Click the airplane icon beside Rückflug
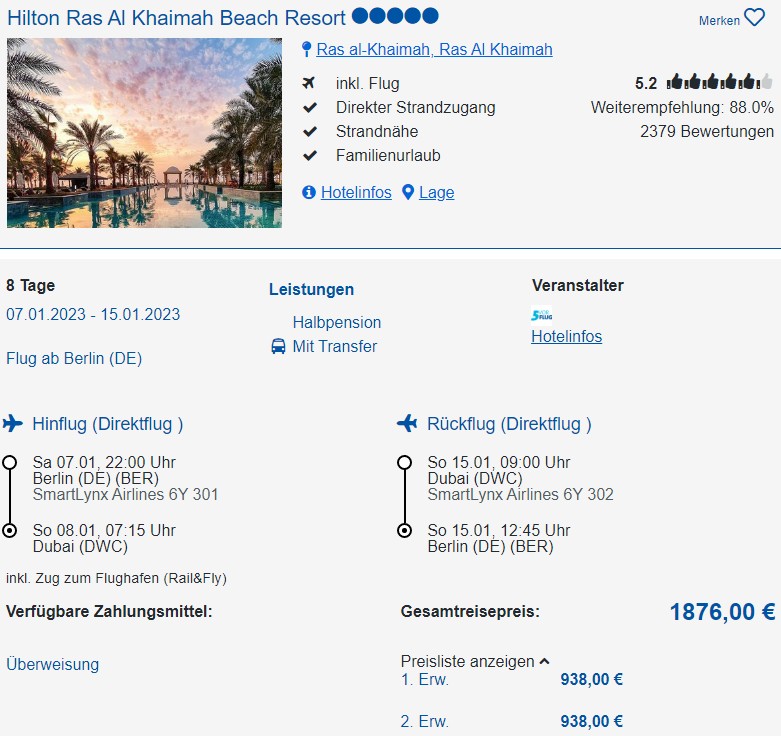The width and height of the screenshot is (781, 736). point(407,424)
